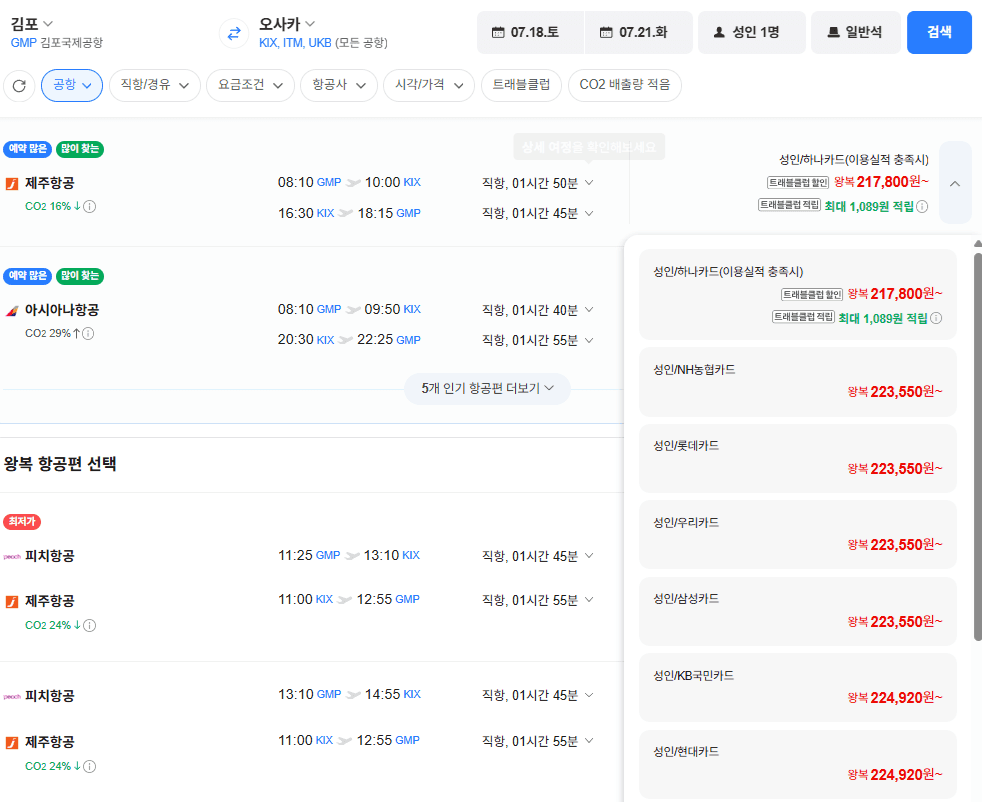Open CO2 16% info icon for 제주항공
Viewport: 982px width, 802px height.
tap(90, 207)
